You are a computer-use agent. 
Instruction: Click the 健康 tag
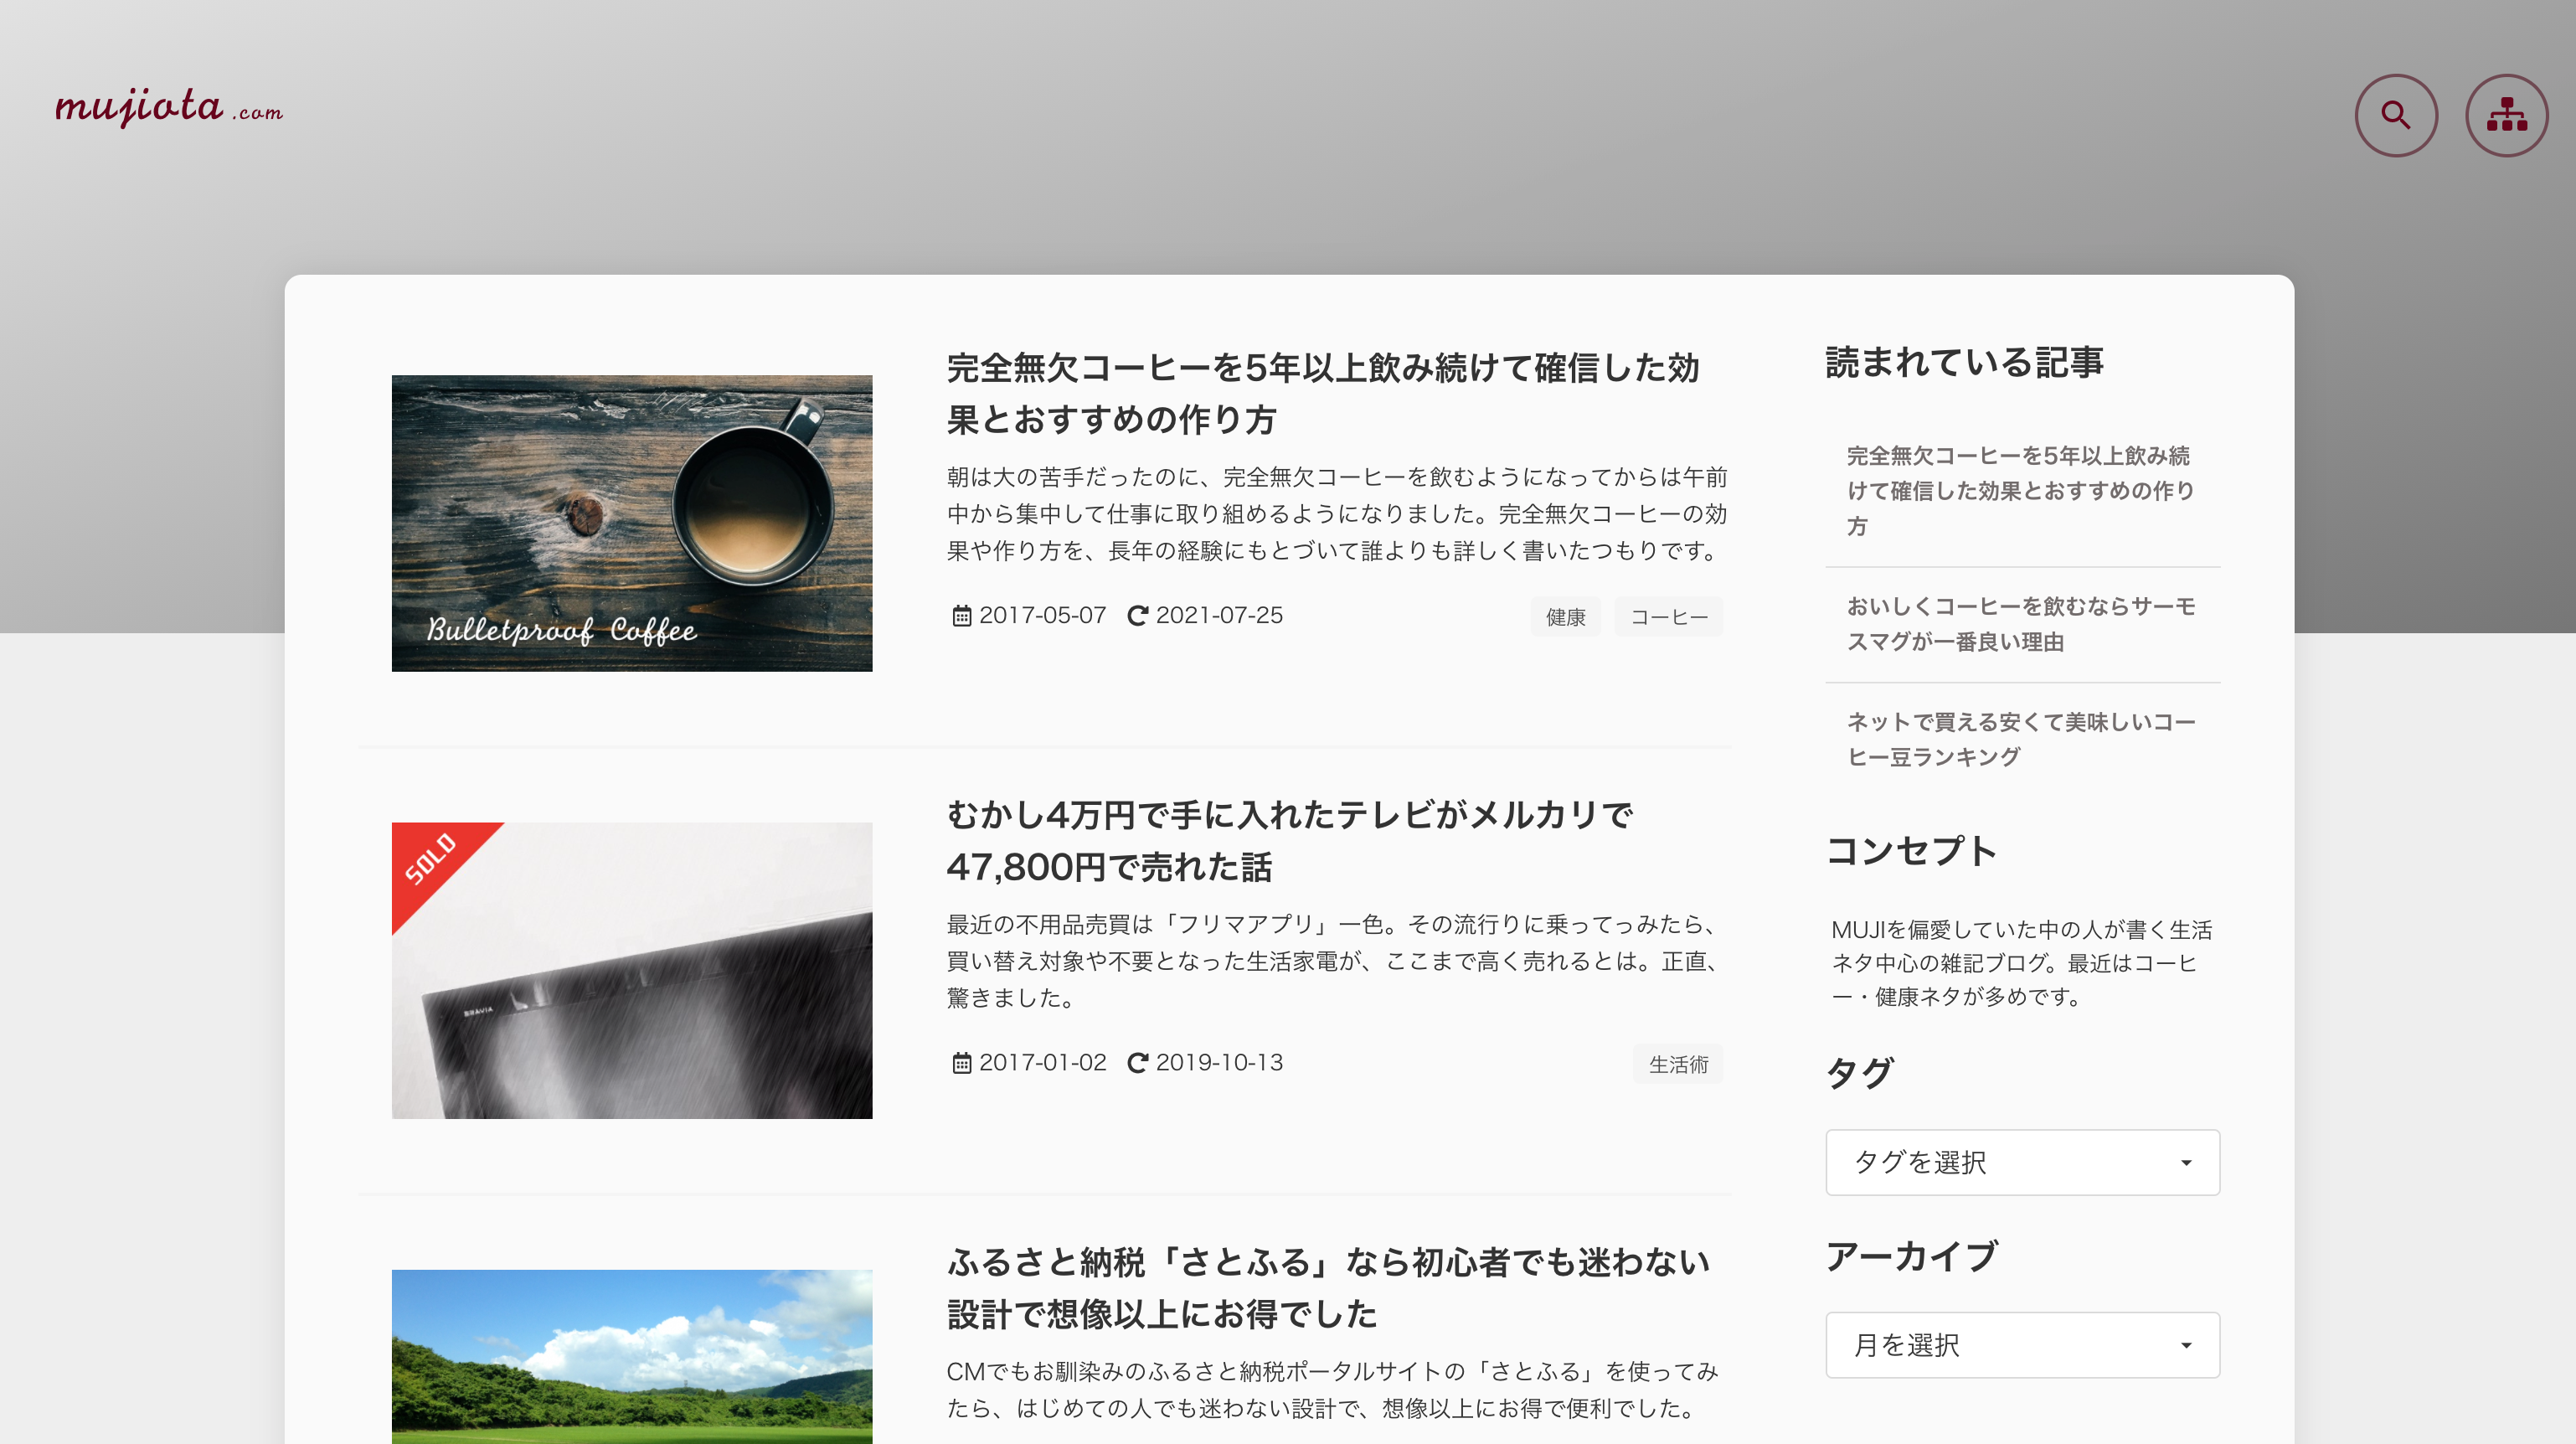(x=1565, y=617)
